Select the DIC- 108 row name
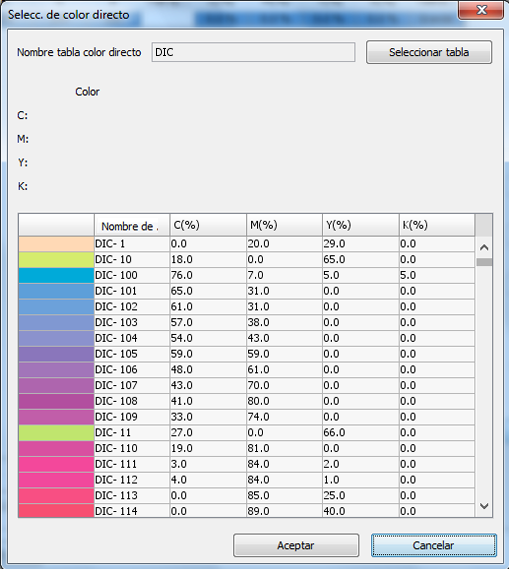This screenshot has width=509, height=569. coord(116,401)
